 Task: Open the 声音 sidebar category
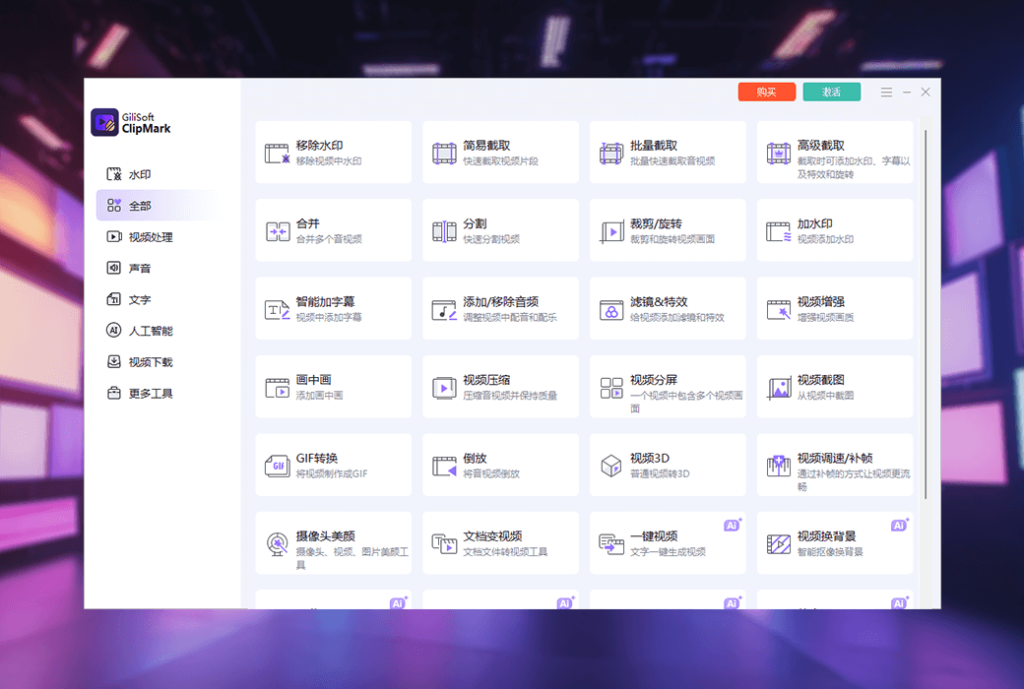tap(160, 268)
